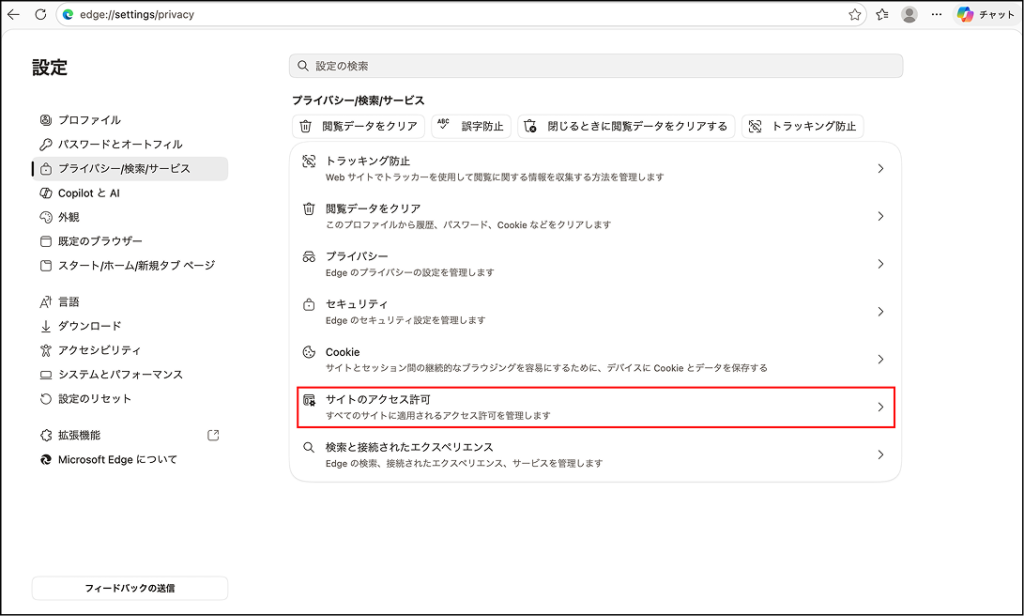Open パスワードとオートフィル settings
The height and width of the screenshot is (616, 1024).
point(129,144)
